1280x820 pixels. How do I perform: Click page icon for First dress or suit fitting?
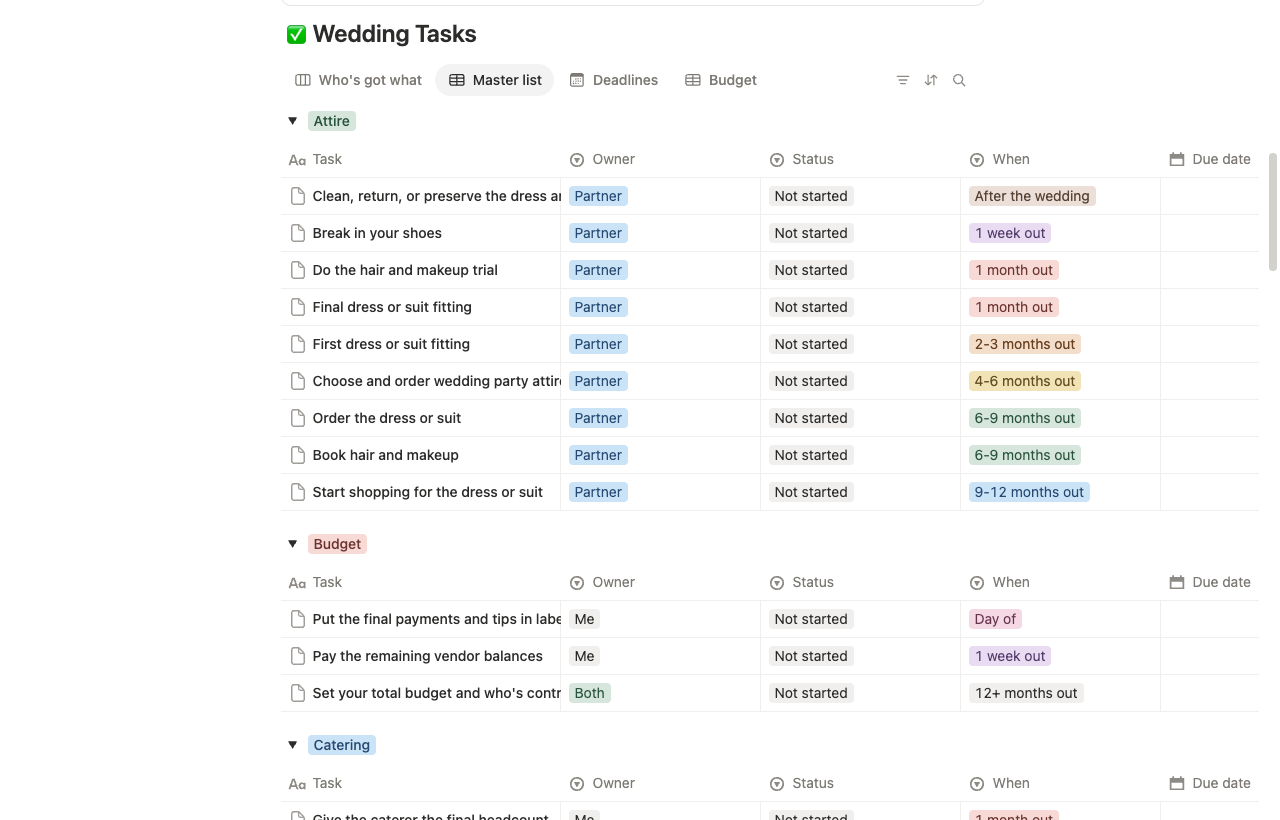point(297,344)
